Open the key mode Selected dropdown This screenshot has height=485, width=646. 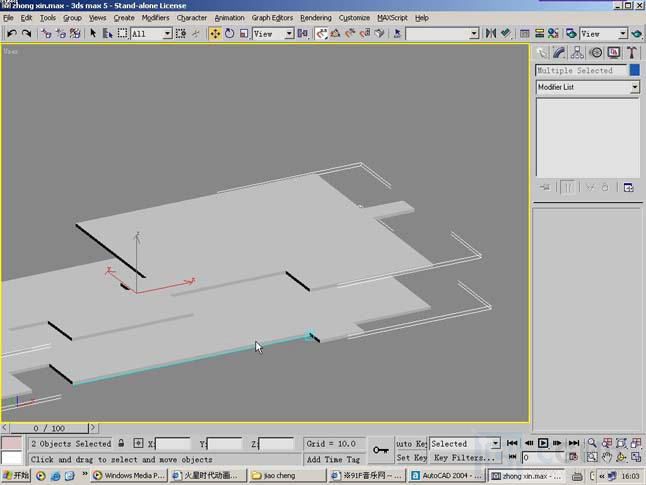click(x=465, y=443)
